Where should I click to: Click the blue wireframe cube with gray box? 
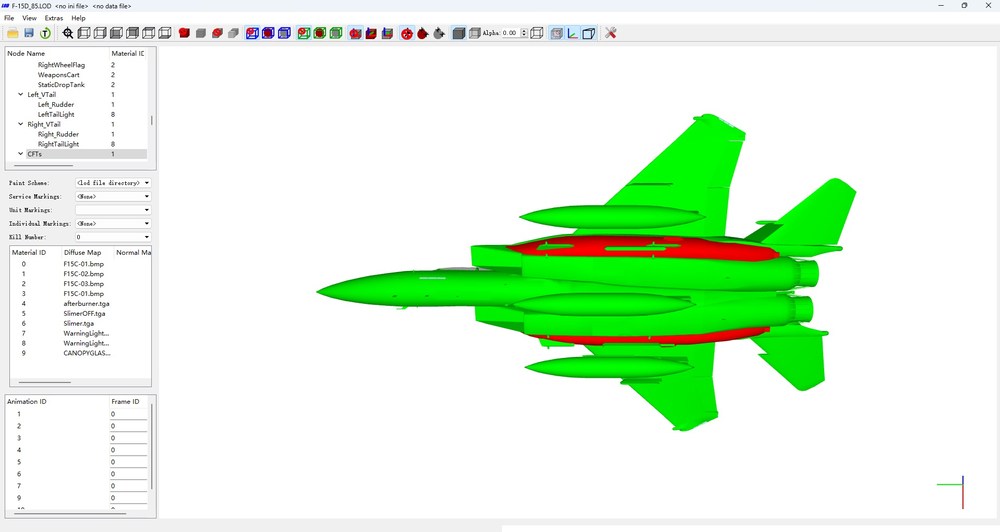click(284, 33)
